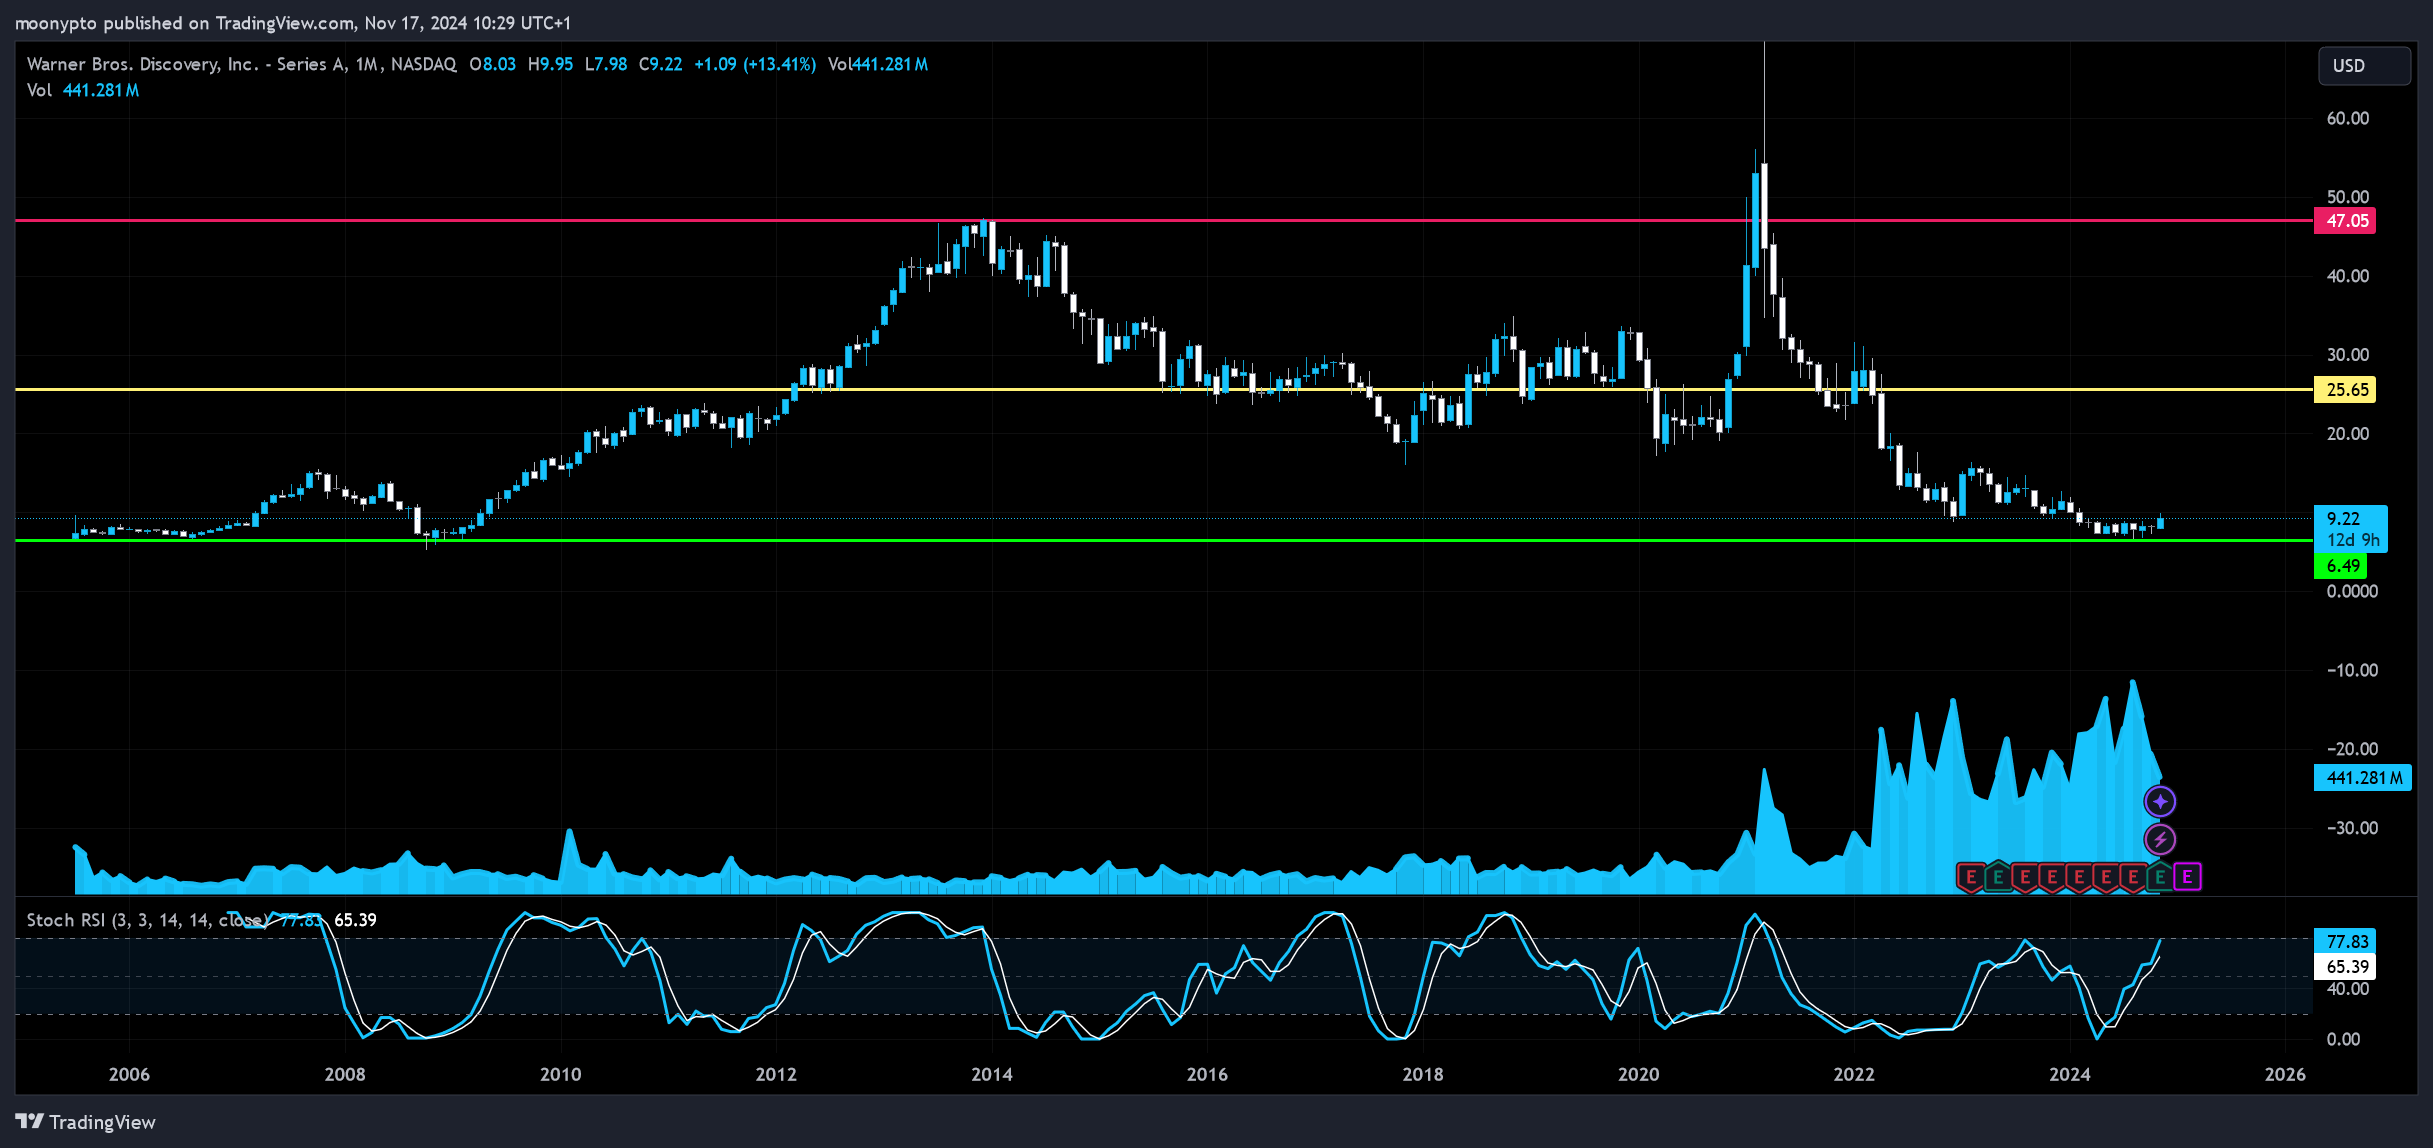Select the green 6.49 price label
This screenshot has height=1148, width=2433.
(x=2341, y=566)
